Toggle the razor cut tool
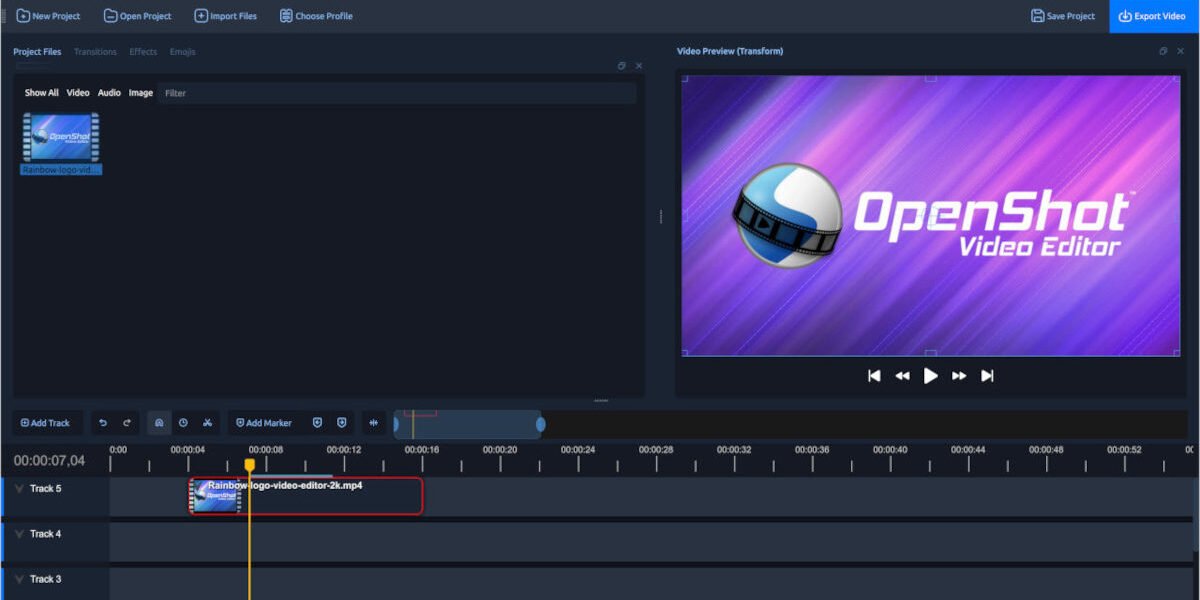1200x600 pixels. pos(207,423)
